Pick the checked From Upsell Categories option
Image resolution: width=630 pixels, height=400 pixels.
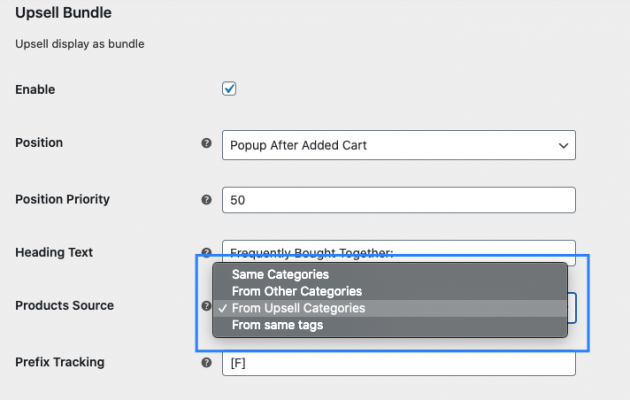(298, 308)
